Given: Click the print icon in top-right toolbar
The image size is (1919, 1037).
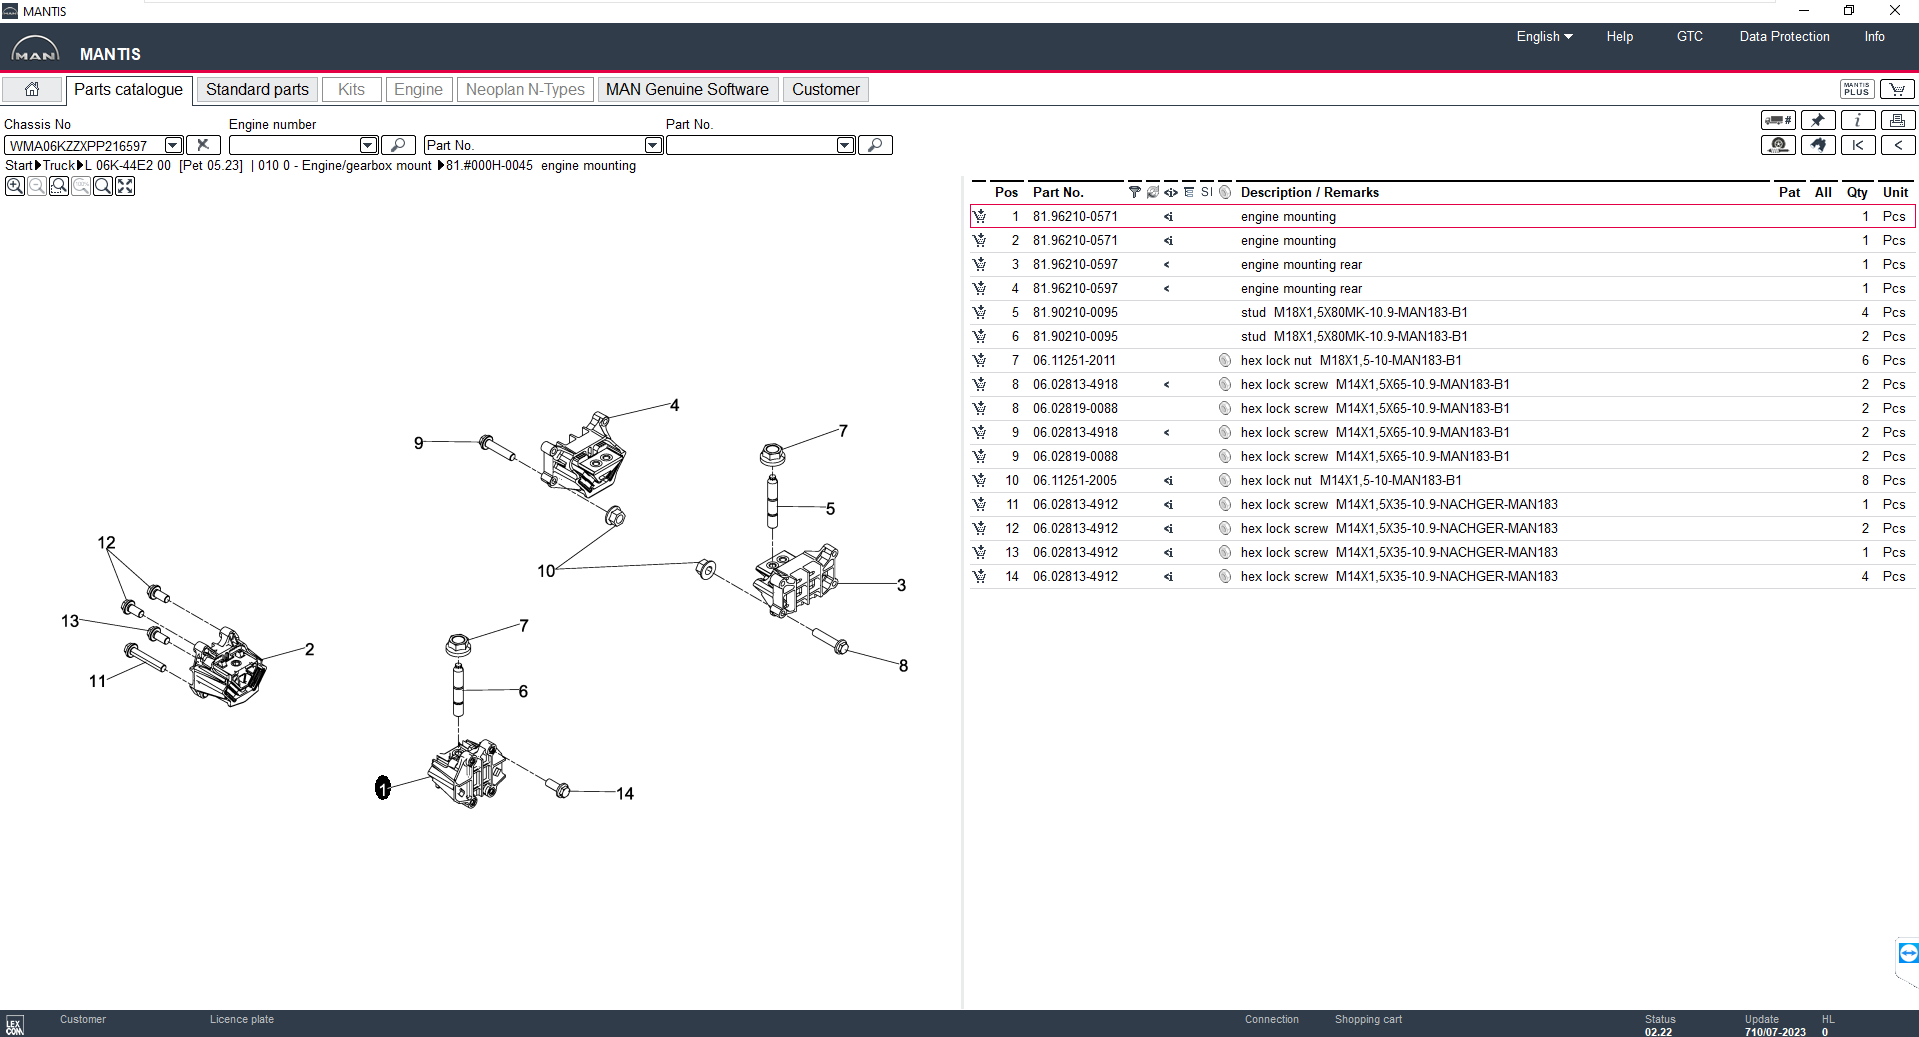Looking at the screenshot, I should [1897, 120].
